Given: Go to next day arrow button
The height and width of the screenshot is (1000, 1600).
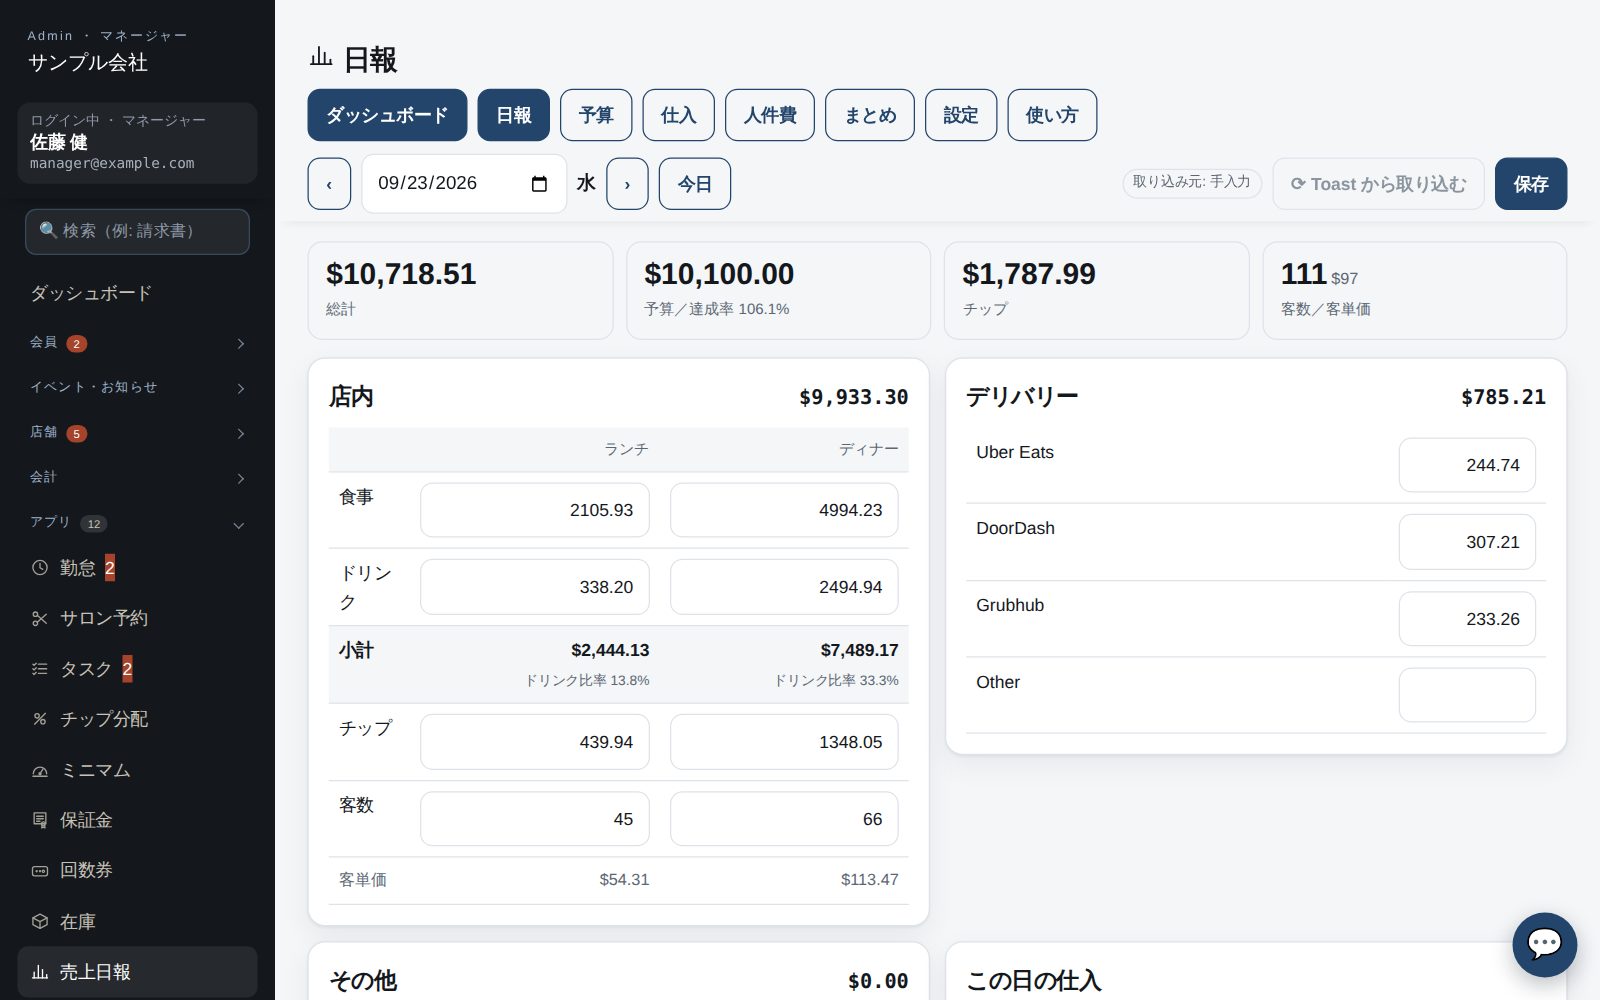Looking at the screenshot, I should tap(628, 184).
